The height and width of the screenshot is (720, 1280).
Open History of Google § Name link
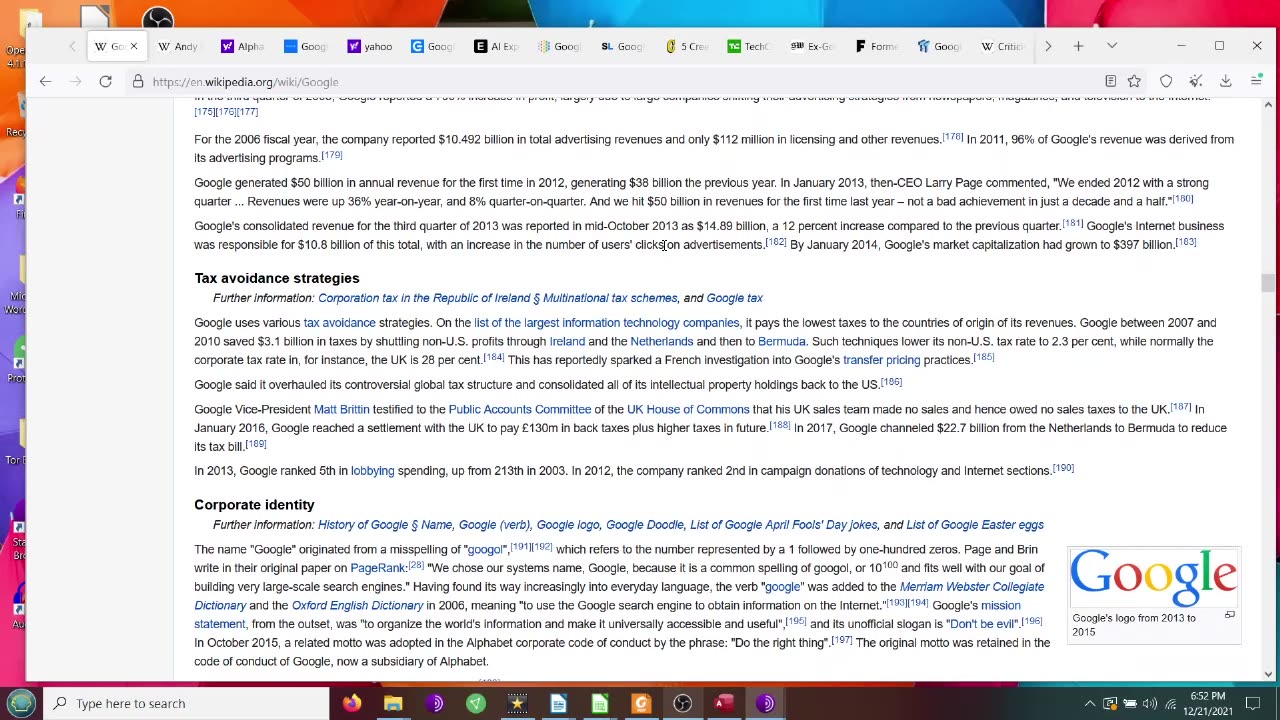pos(385,525)
